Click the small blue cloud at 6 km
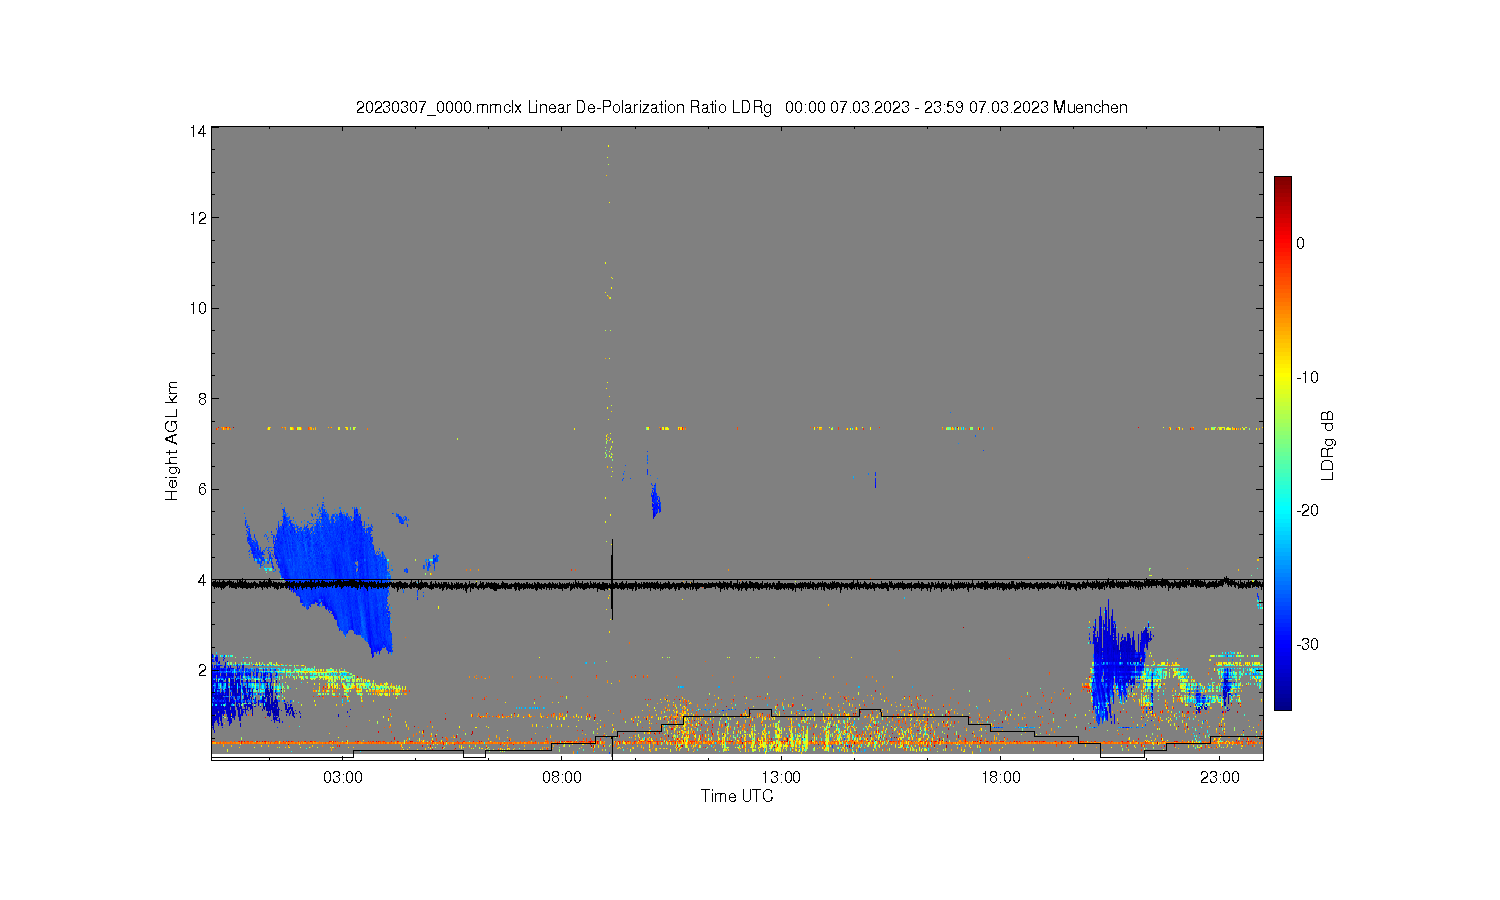Image resolution: width=1500 pixels, height=900 pixels. point(656,500)
